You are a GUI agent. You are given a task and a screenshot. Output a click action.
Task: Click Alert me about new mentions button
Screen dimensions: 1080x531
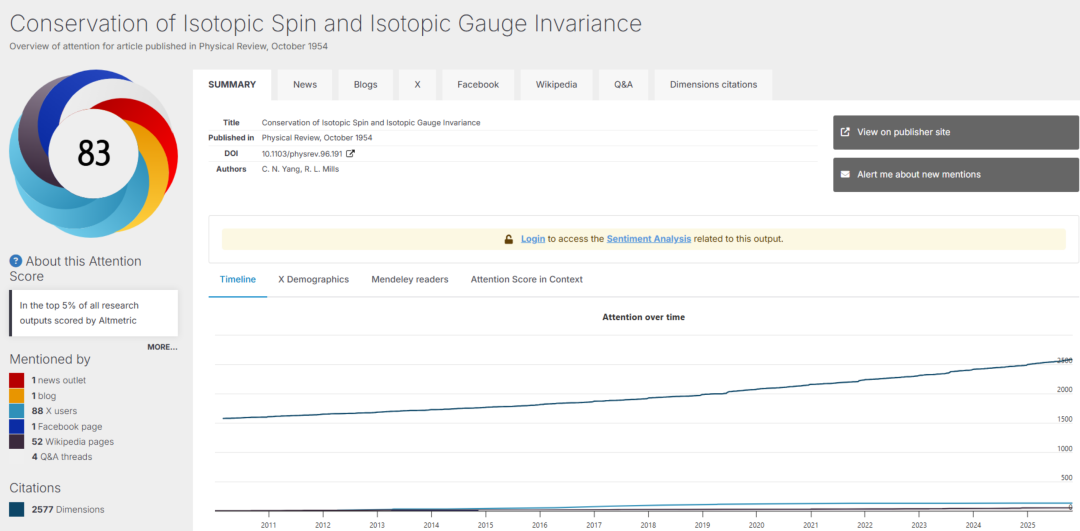point(956,174)
